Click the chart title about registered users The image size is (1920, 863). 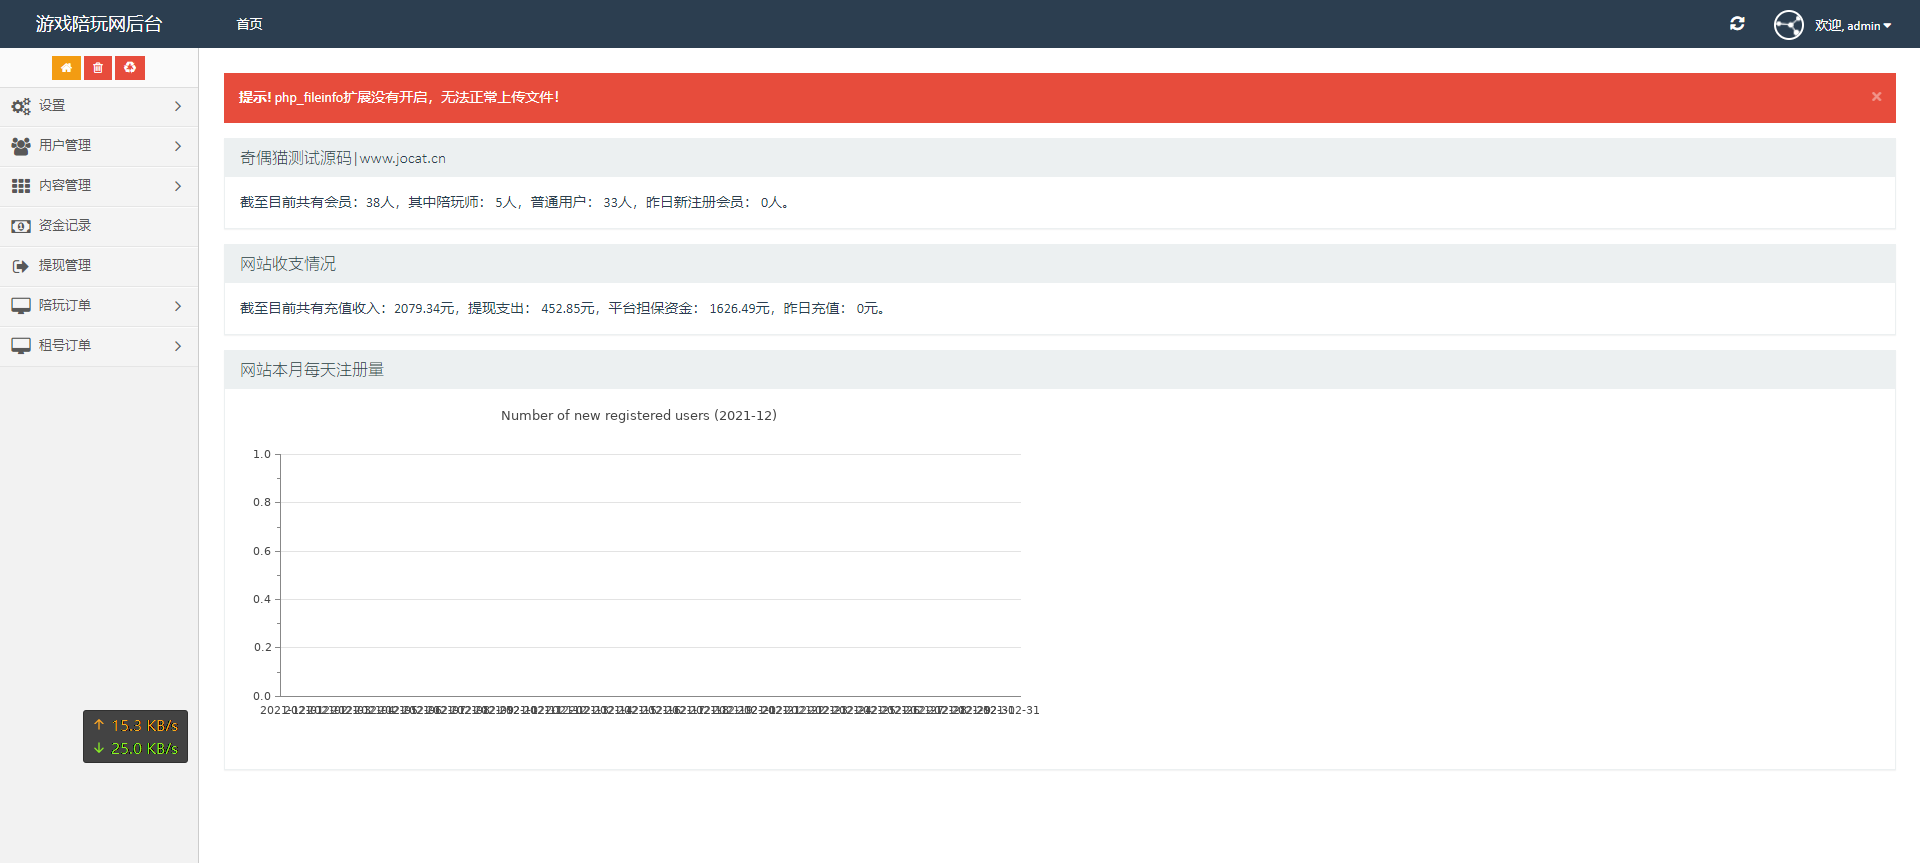coord(639,415)
